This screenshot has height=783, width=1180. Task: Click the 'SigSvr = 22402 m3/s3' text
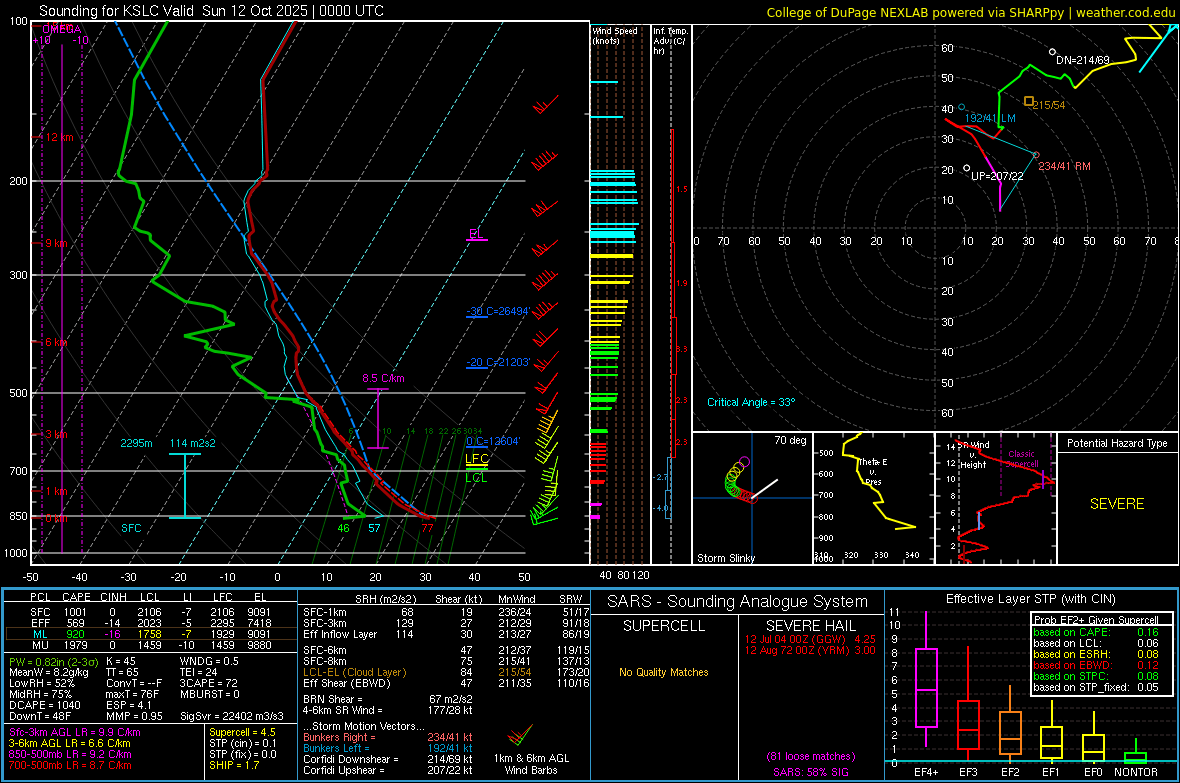232,716
